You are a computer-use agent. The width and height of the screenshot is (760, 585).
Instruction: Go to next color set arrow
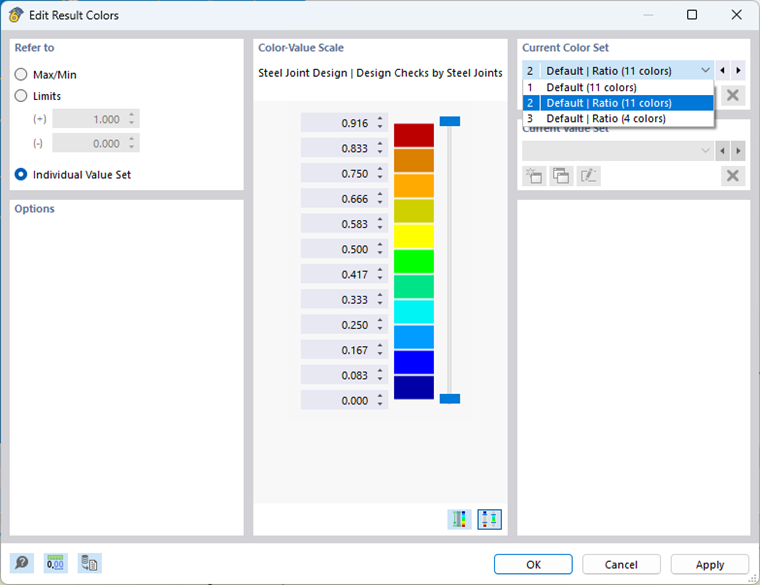point(738,71)
